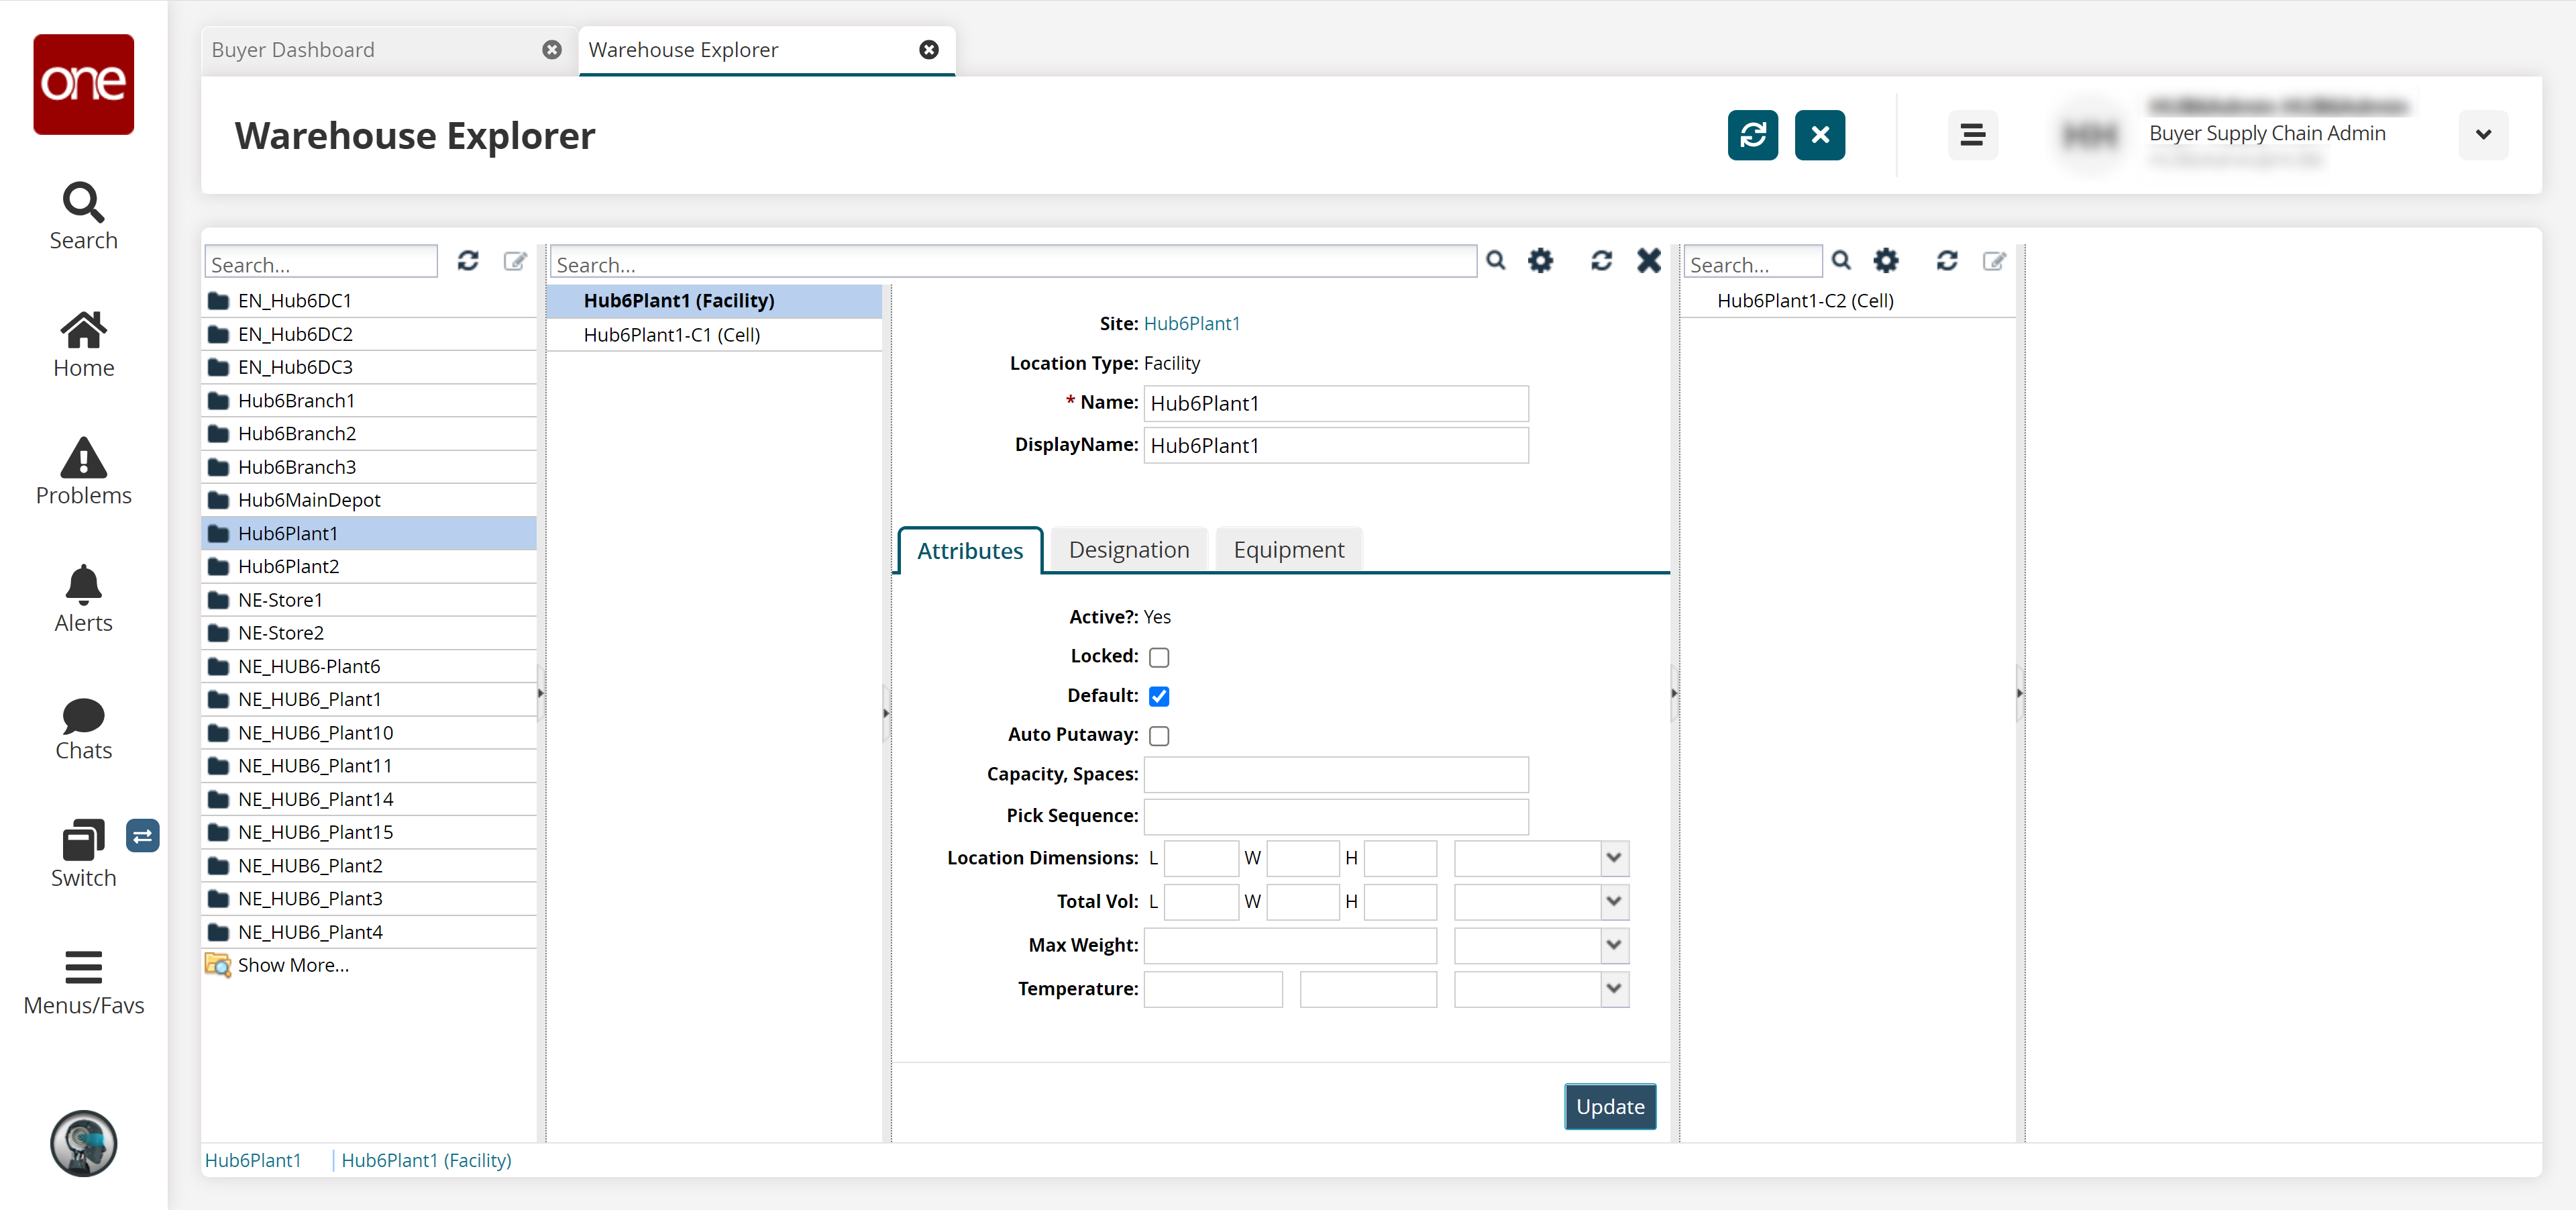
Task: Select Hub6Plant2 folder in the tree
Action: [x=288, y=567]
